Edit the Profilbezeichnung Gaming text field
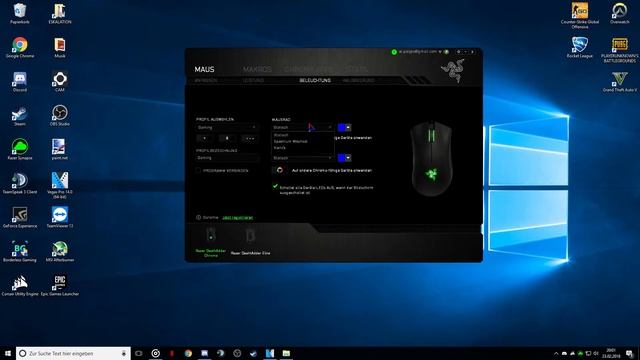 pos(227,158)
